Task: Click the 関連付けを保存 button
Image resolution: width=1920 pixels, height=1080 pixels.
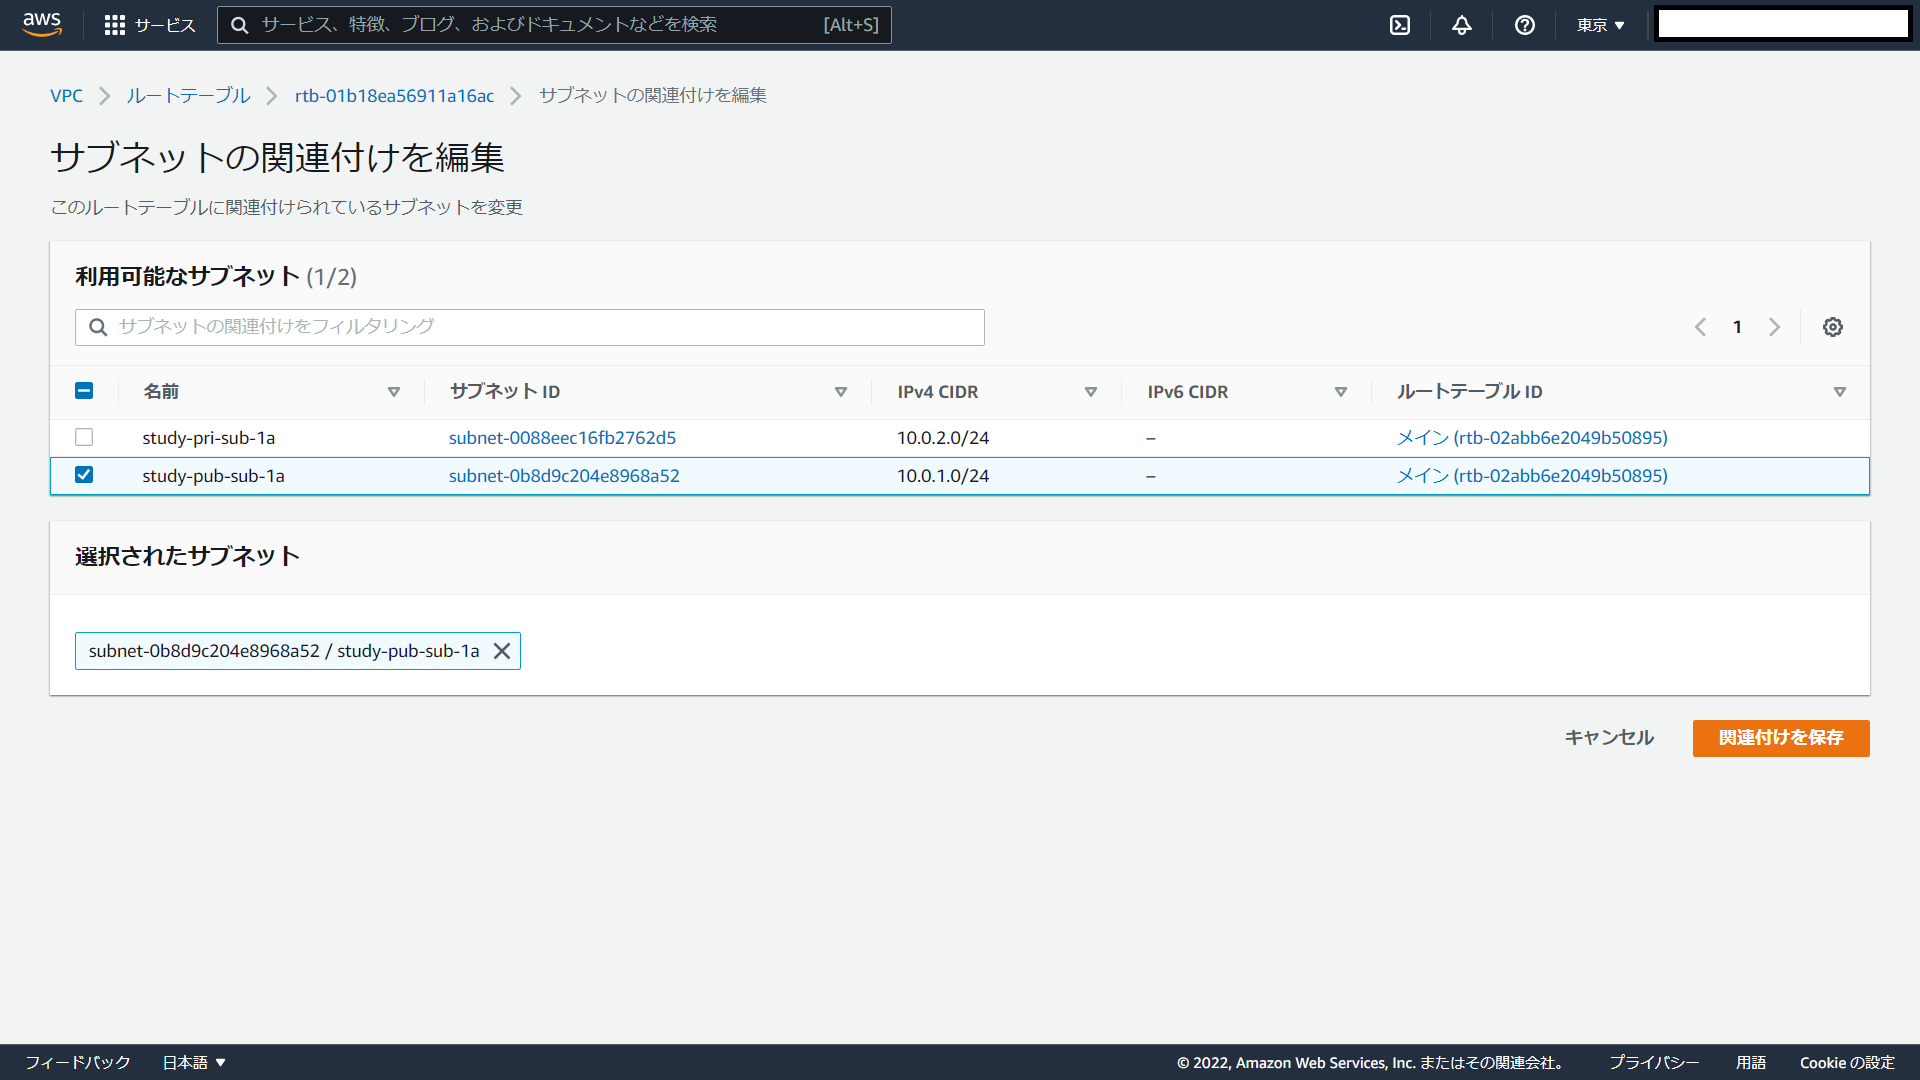Action: coord(1780,738)
